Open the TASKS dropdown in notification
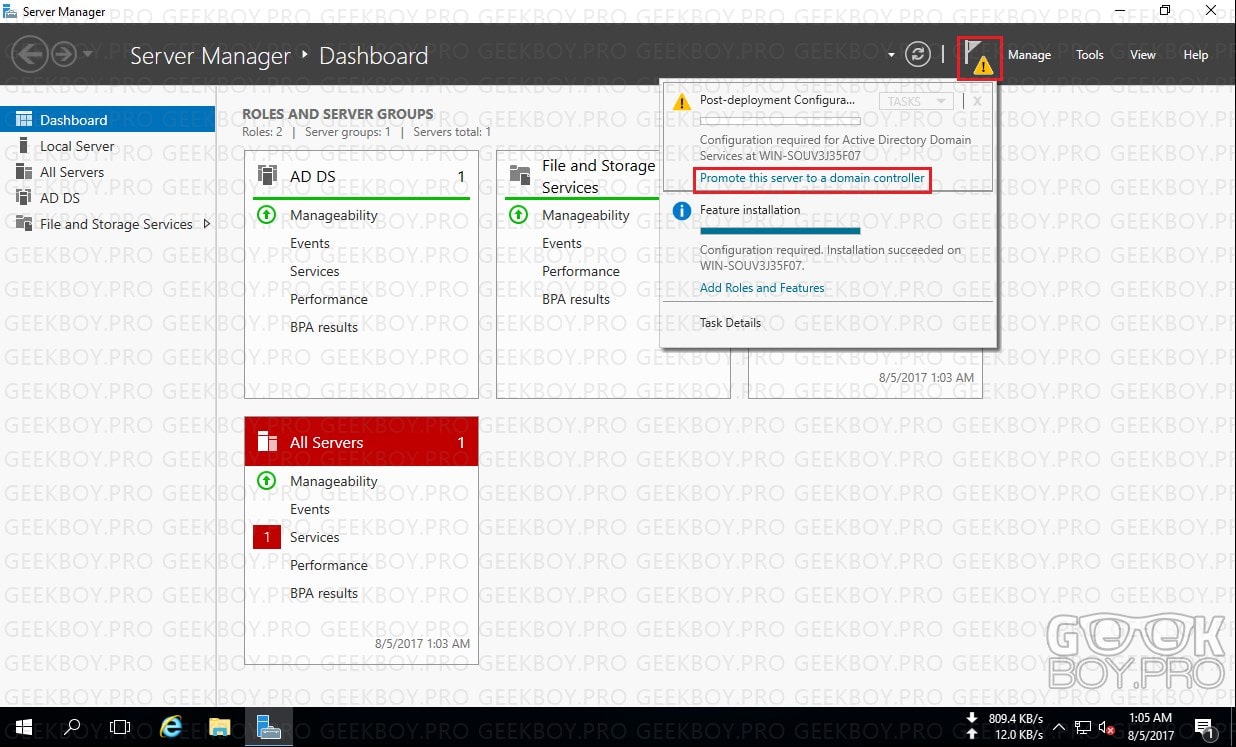This screenshot has height=747, width=1236. 915,101
